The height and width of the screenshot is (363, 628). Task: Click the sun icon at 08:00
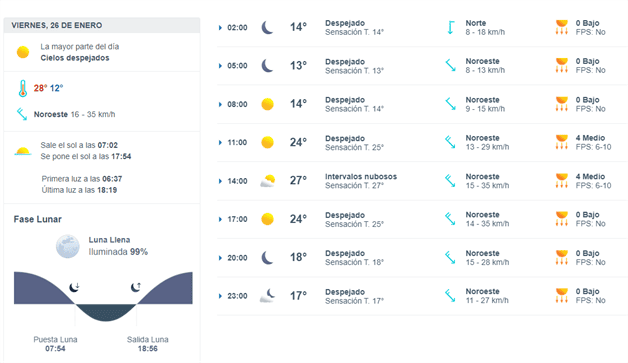click(x=267, y=104)
